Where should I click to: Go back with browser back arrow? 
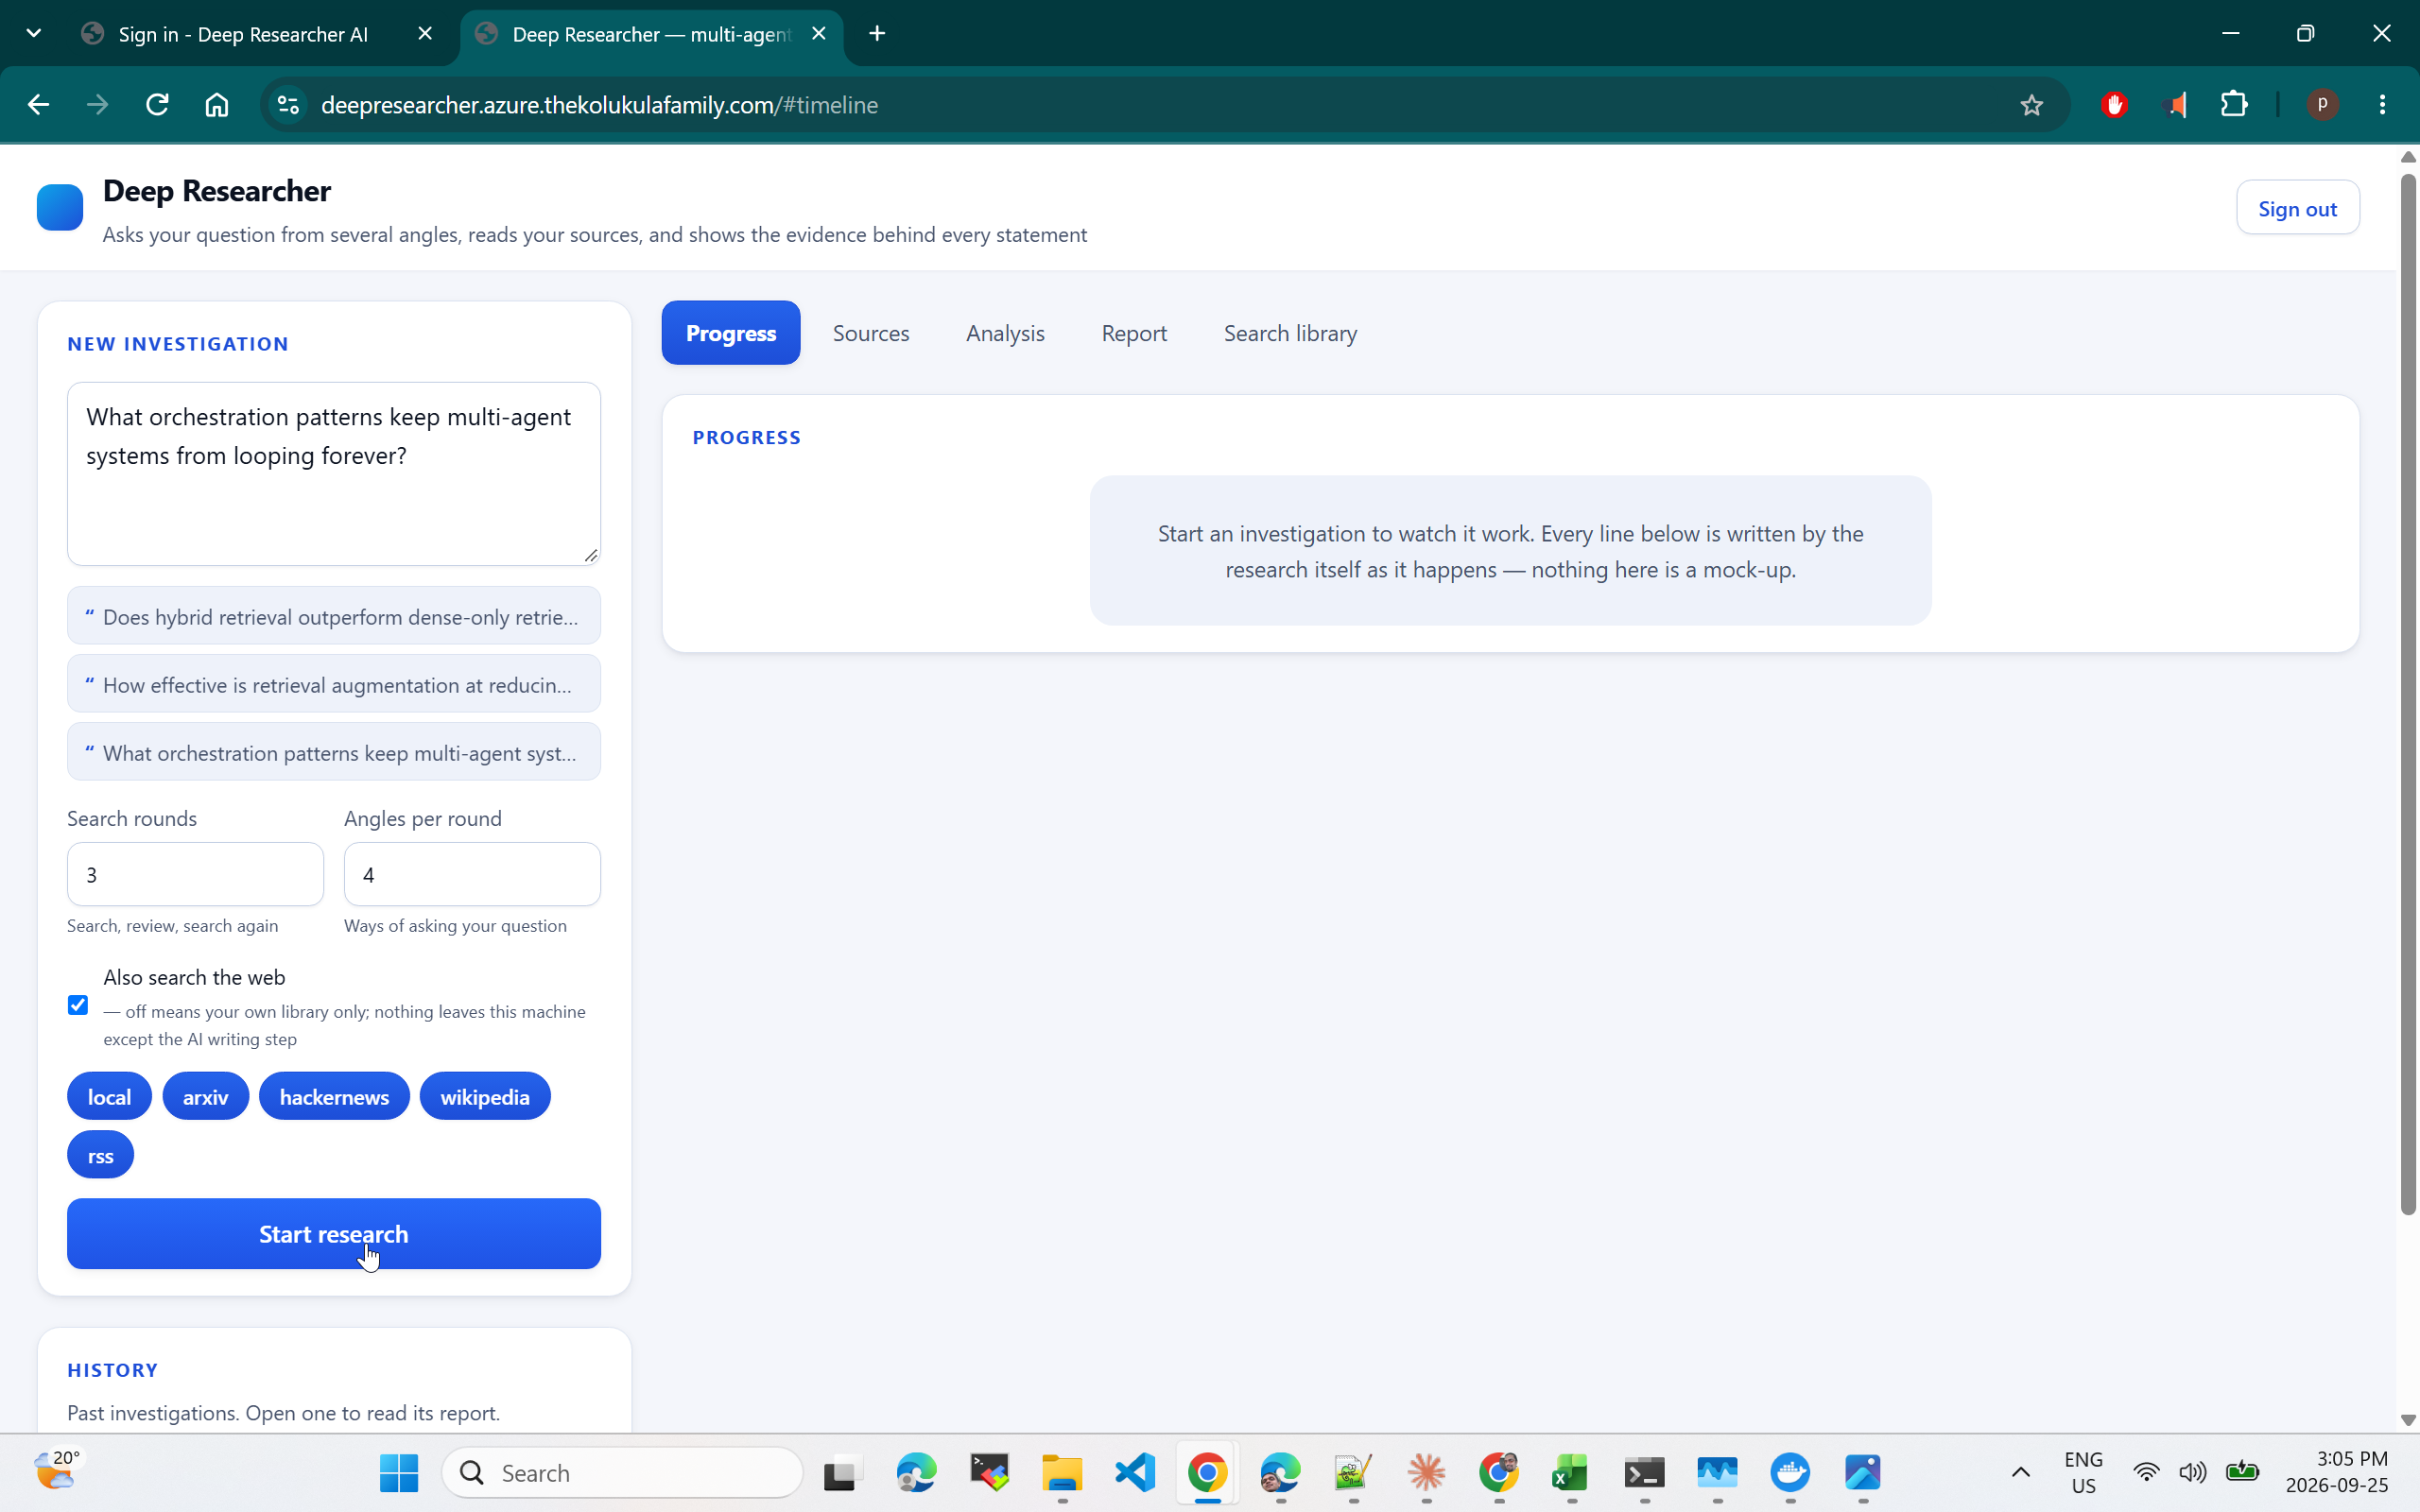[x=38, y=105]
